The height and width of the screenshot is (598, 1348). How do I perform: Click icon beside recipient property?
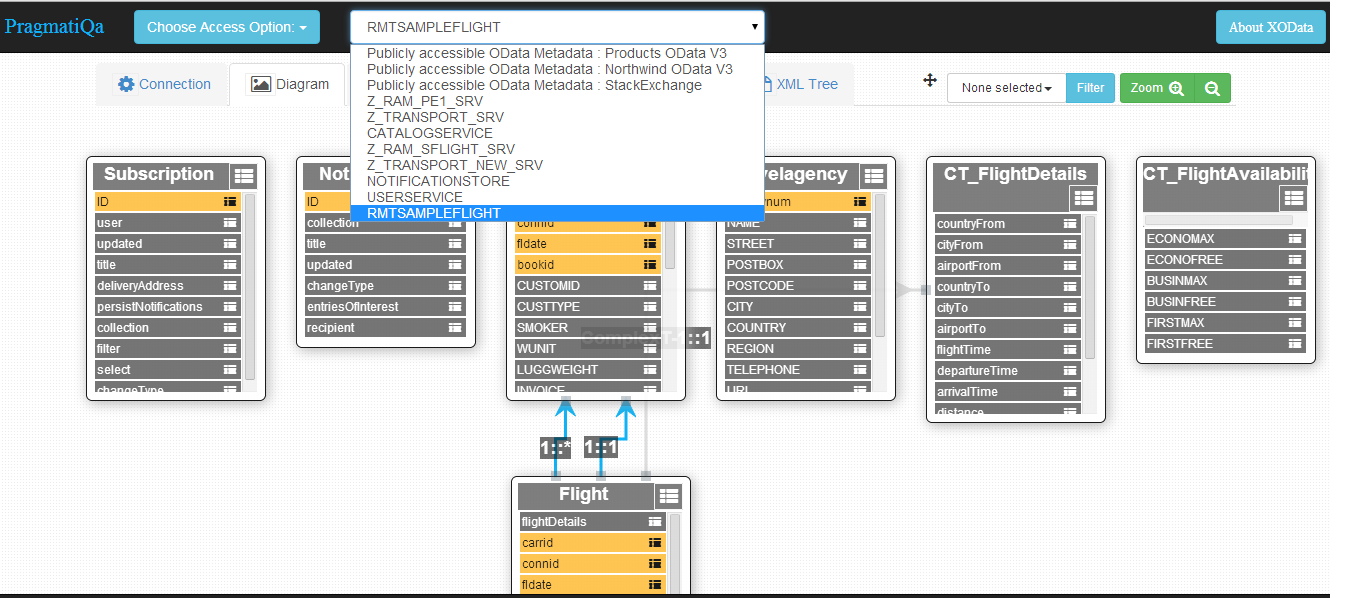pyautogui.click(x=455, y=328)
